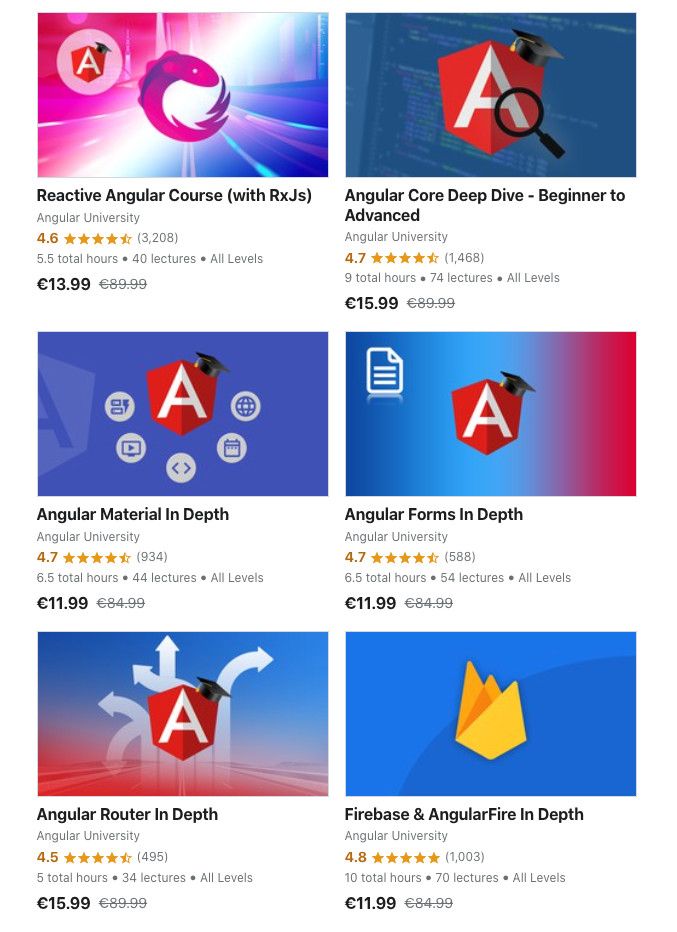Viewport: 677px width, 932px height.
Task: Open 'Angular Core Deep Dive' title link
Action: pos(484,205)
